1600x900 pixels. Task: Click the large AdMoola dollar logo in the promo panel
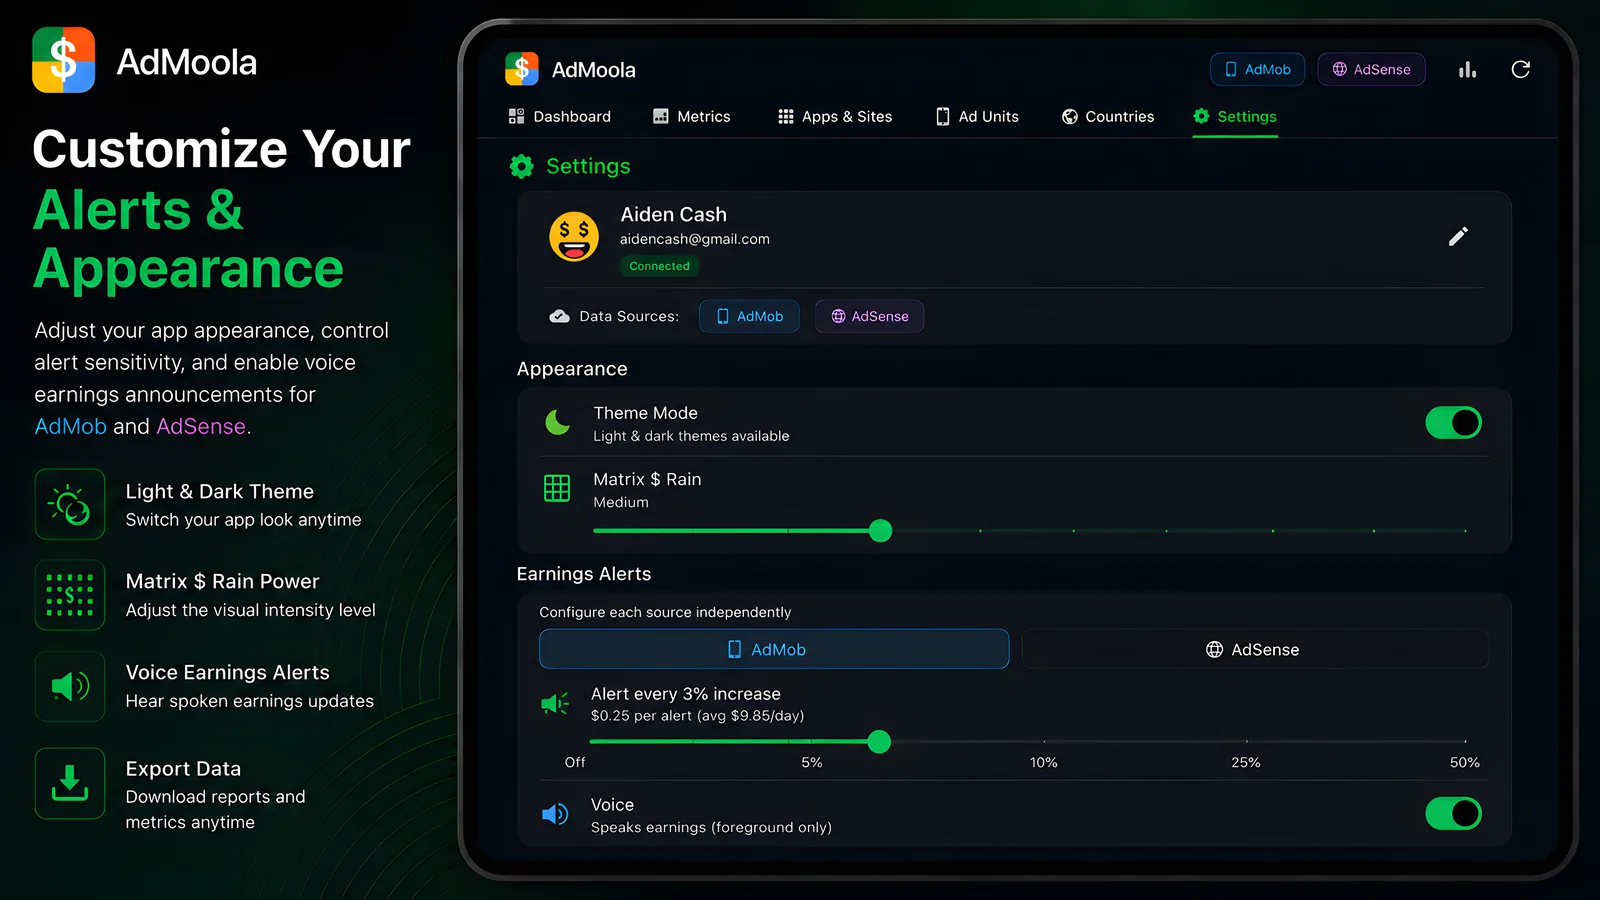(63, 60)
